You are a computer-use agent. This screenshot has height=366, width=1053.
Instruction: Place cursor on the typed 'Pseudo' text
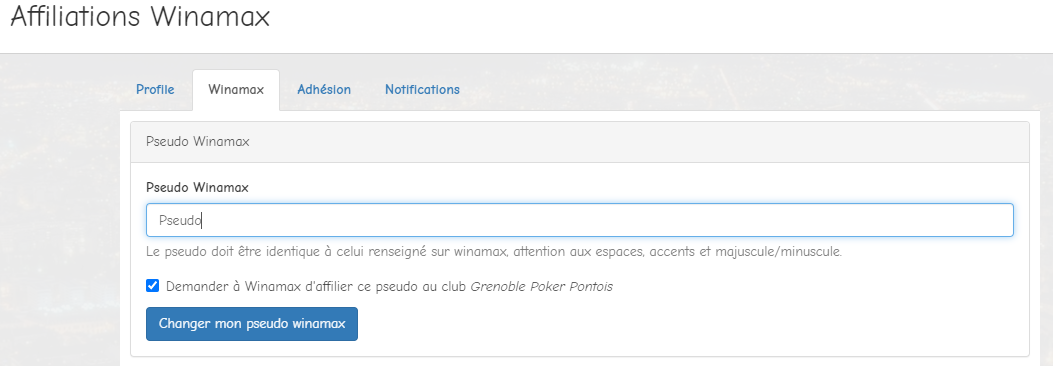(180, 220)
